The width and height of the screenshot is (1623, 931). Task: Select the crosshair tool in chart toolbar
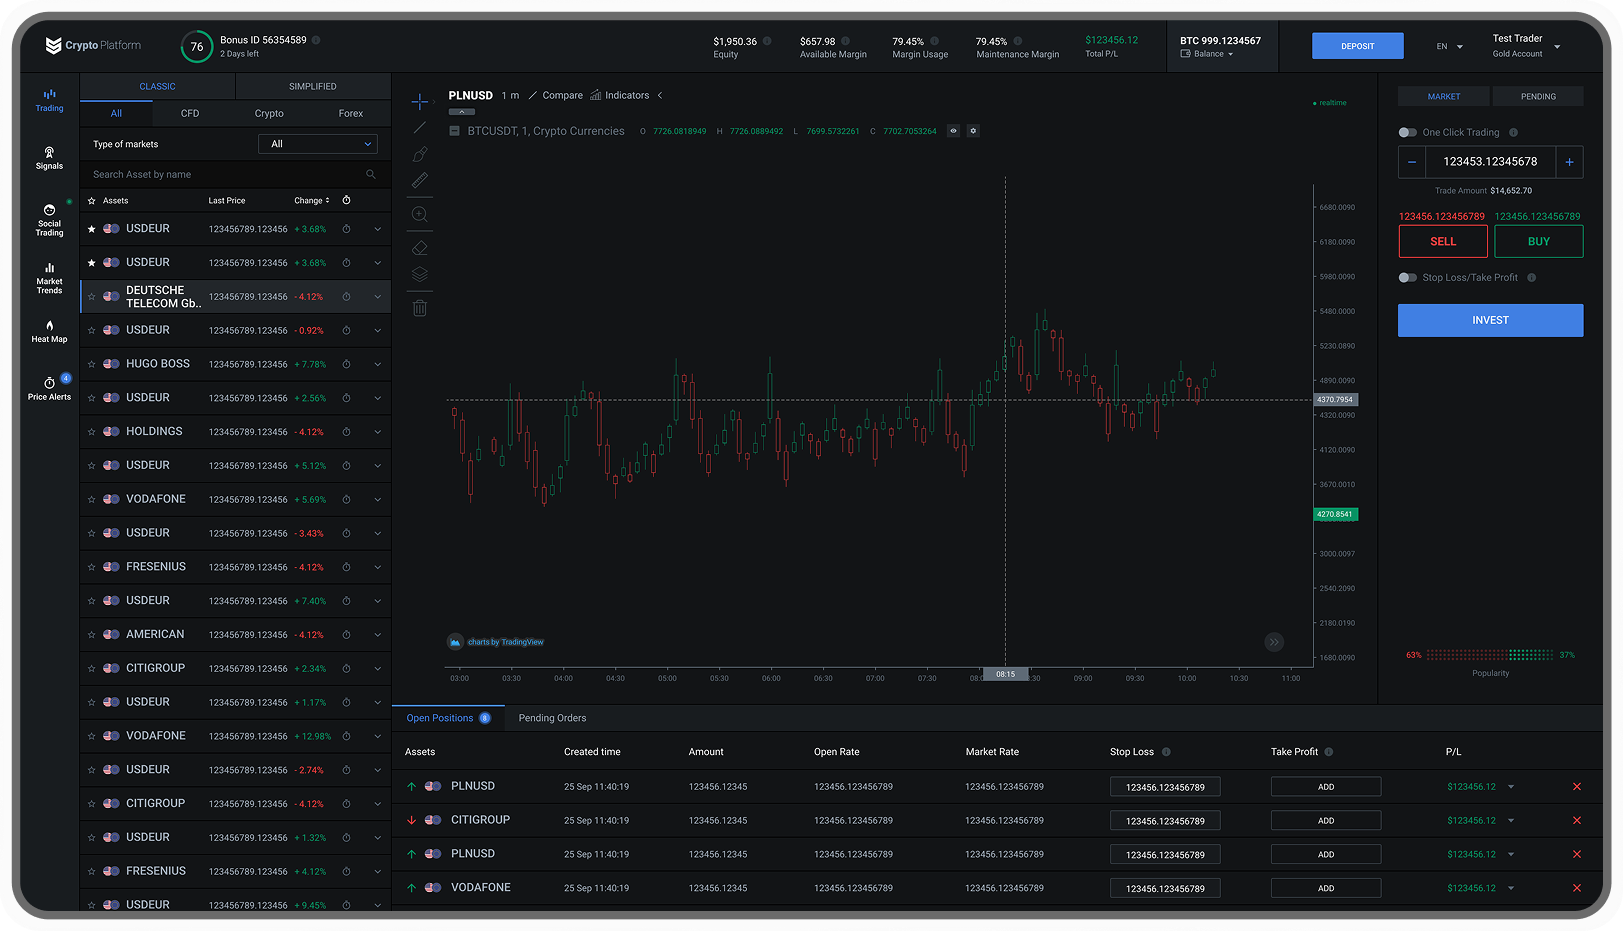[420, 102]
